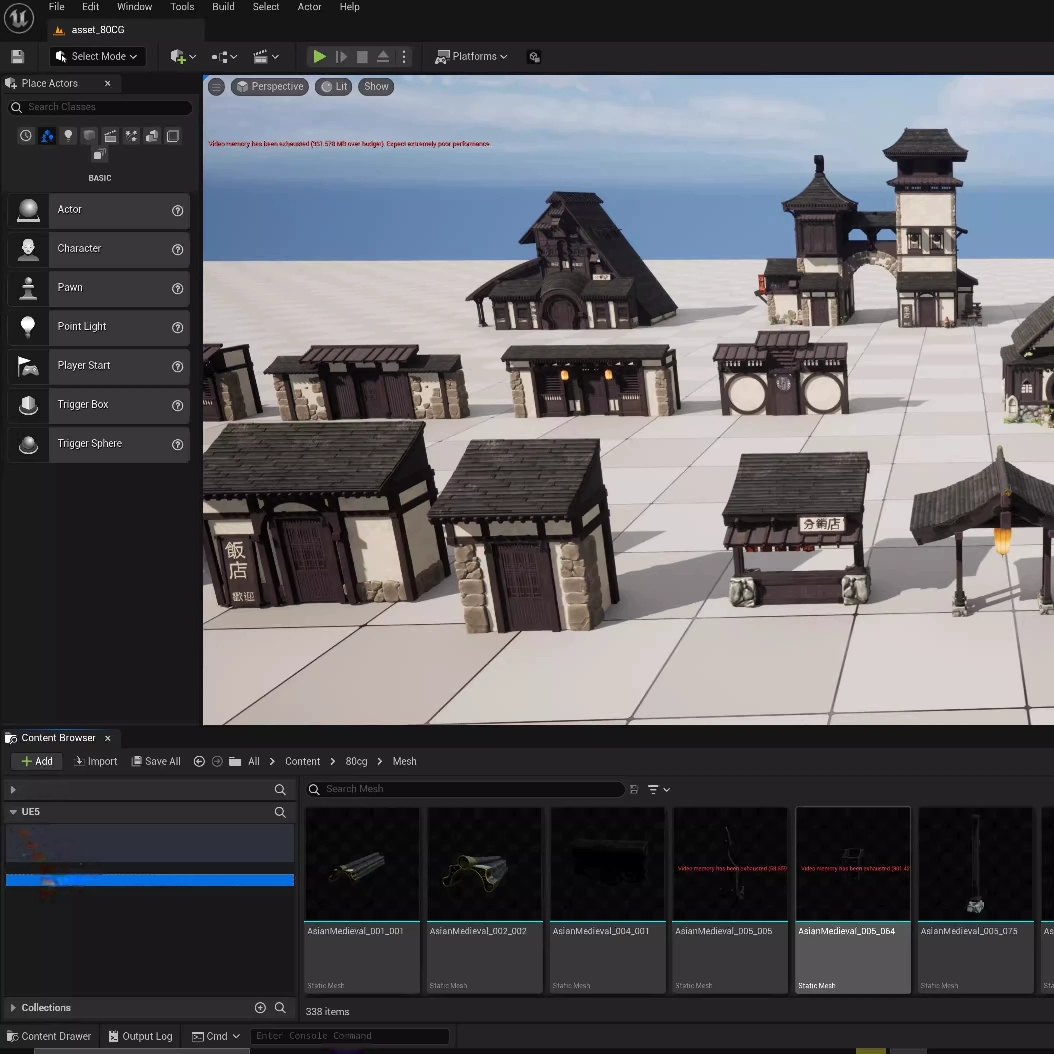Open the Build menu
The image size is (1054, 1054).
(x=223, y=7)
